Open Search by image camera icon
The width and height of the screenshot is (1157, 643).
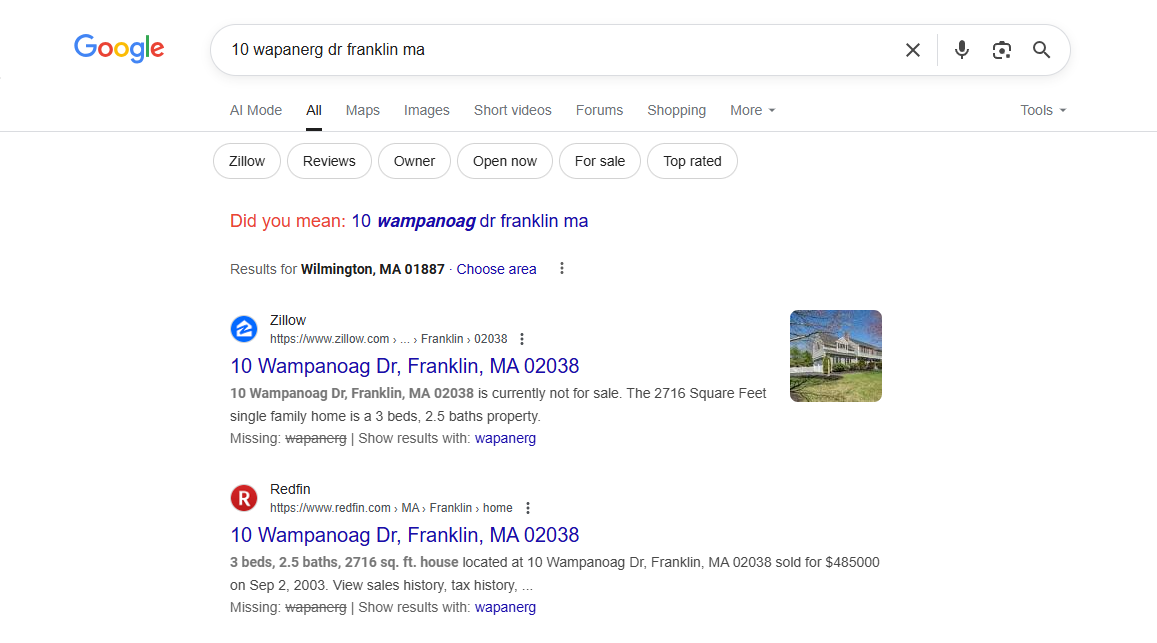coord(1001,50)
